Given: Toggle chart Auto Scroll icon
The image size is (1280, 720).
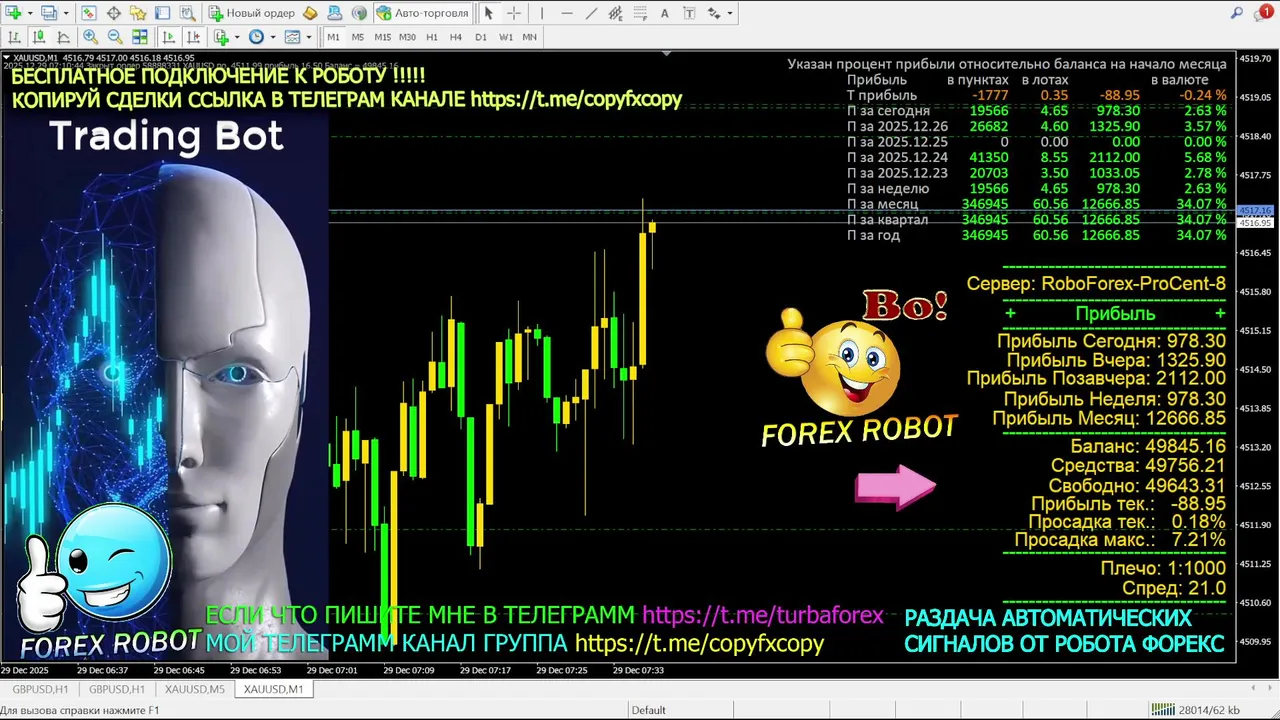Looking at the screenshot, I should coord(168,37).
